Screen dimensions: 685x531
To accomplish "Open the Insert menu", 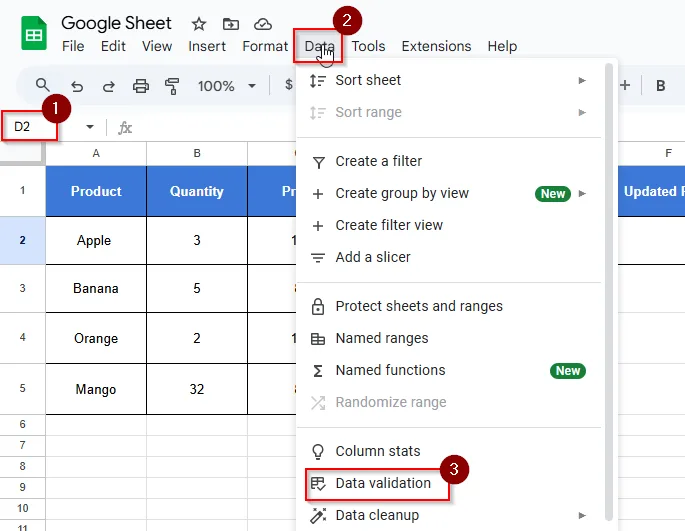I will pos(207,46).
